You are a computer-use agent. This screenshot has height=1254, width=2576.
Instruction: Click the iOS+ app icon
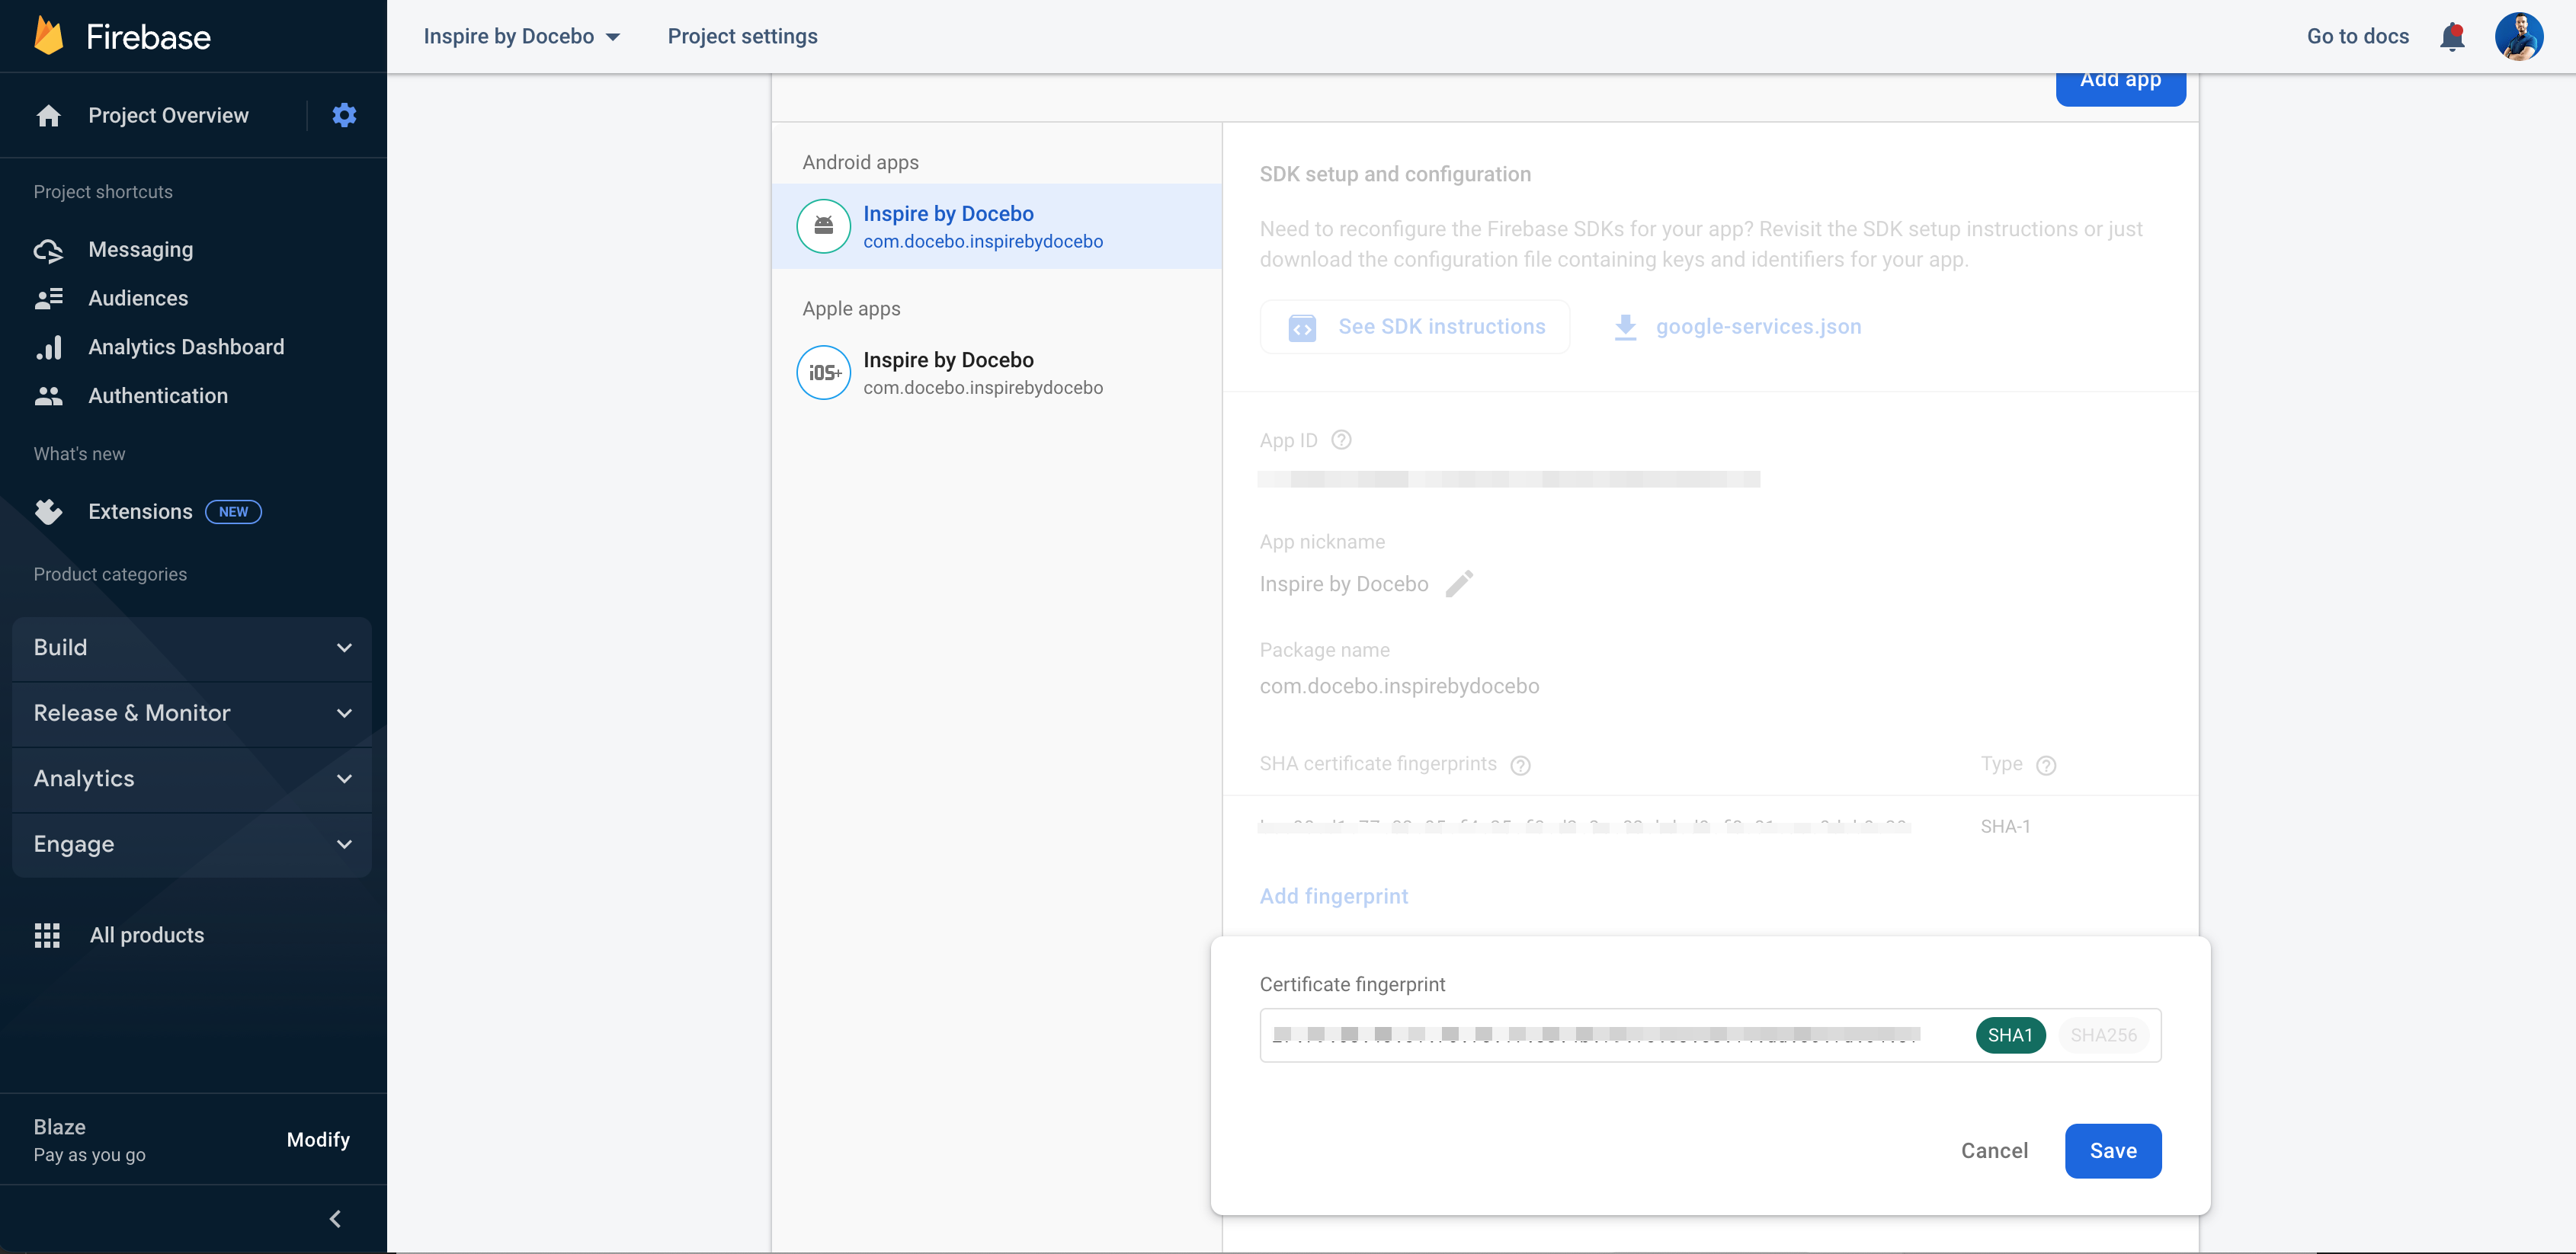tap(823, 372)
